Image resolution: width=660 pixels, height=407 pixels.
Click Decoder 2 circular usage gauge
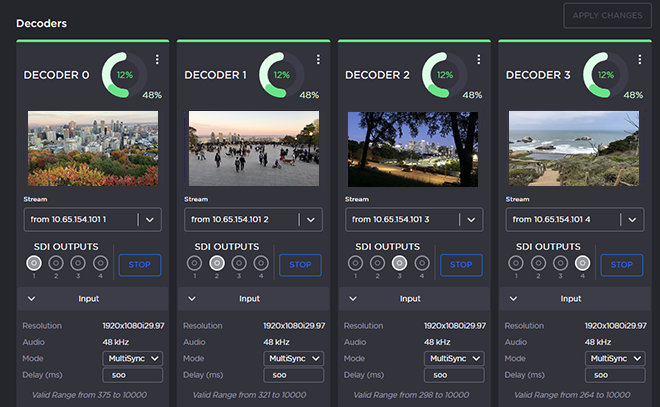click(x=445, y=75)
